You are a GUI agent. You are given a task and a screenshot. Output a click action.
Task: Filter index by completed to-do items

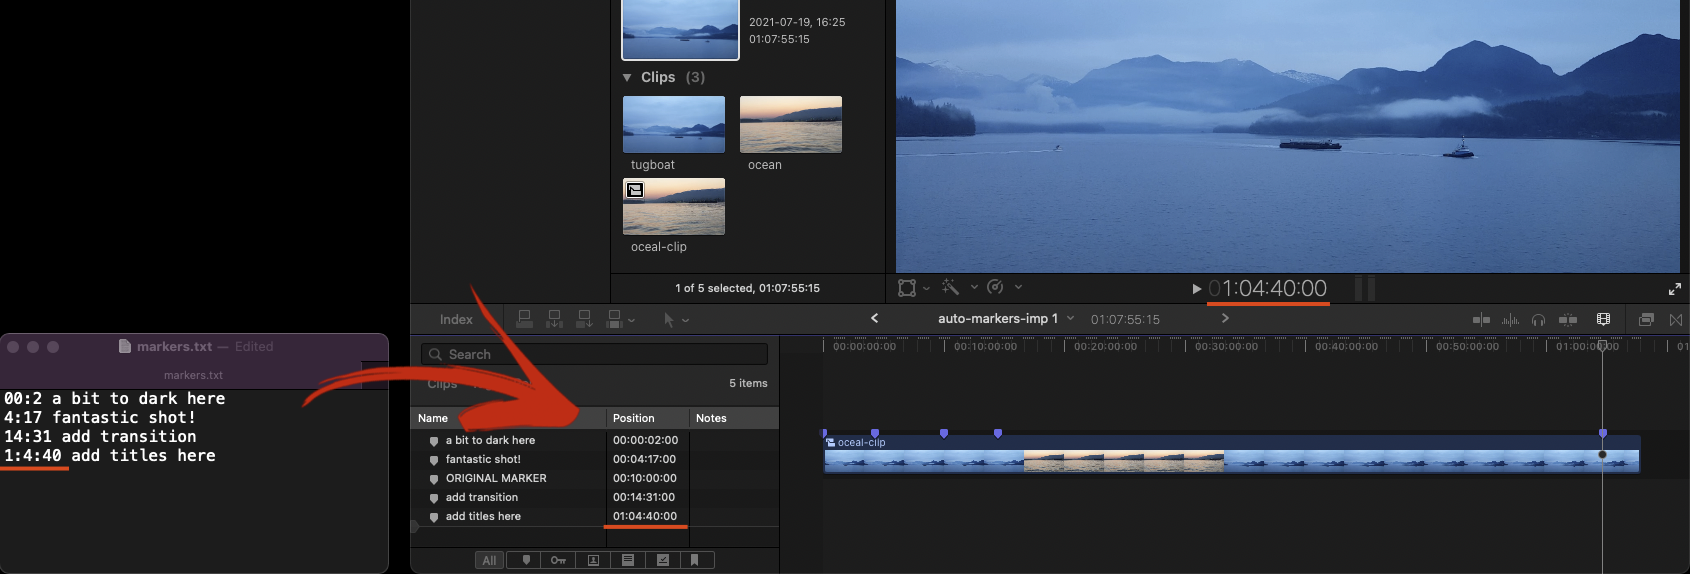(662, 560)
